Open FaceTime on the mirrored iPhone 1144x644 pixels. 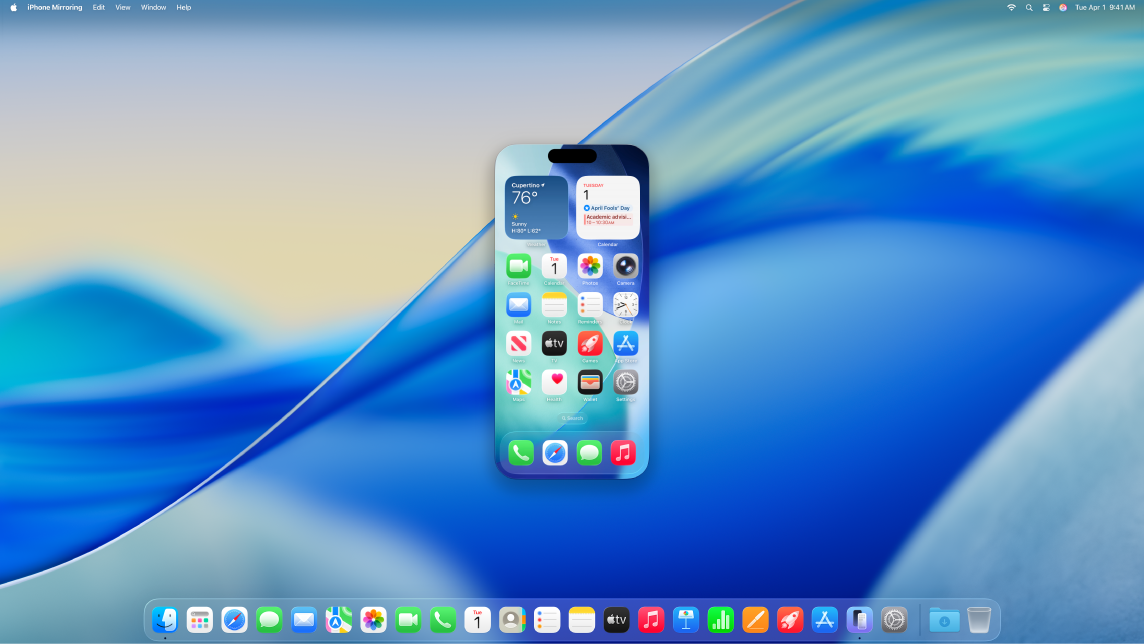tap(518, 267)
